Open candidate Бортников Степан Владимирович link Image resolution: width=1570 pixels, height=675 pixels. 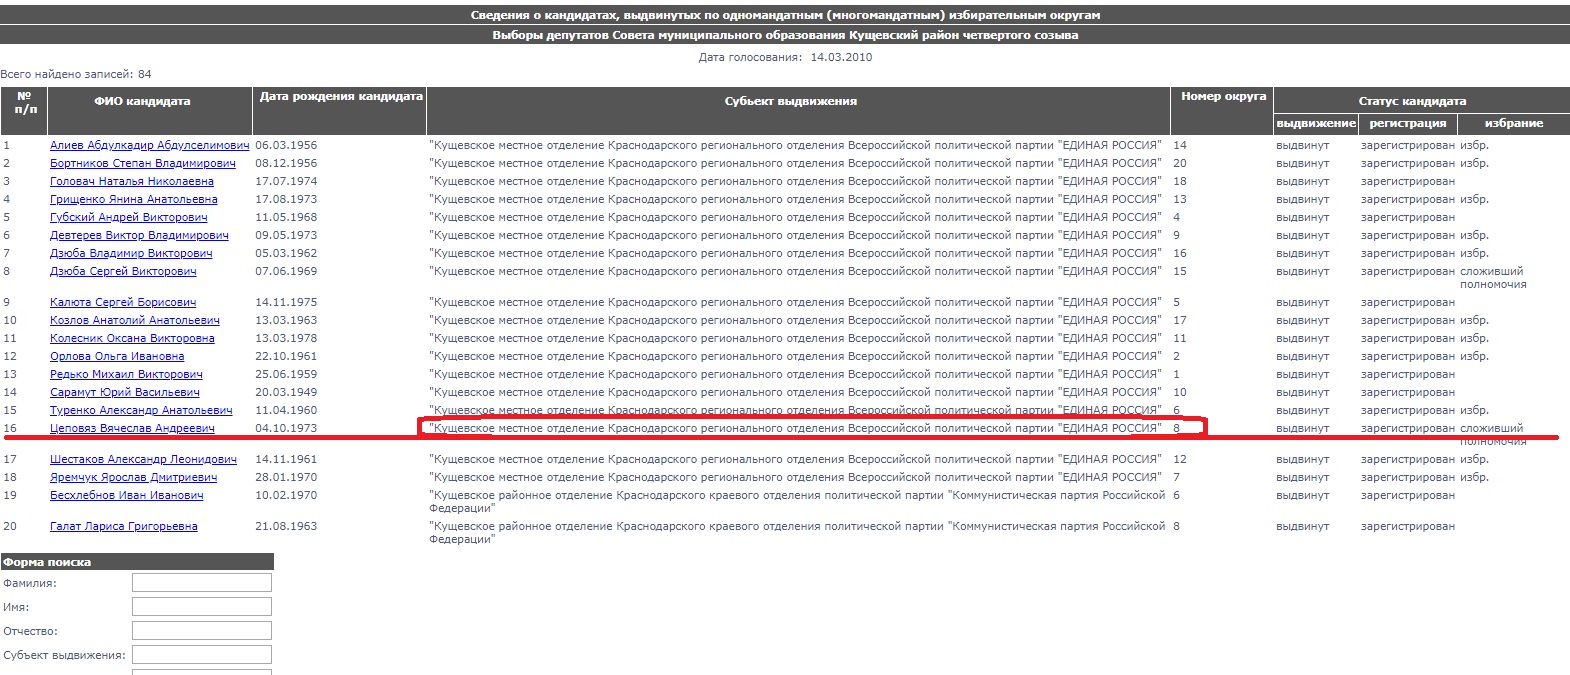[142, 163]
